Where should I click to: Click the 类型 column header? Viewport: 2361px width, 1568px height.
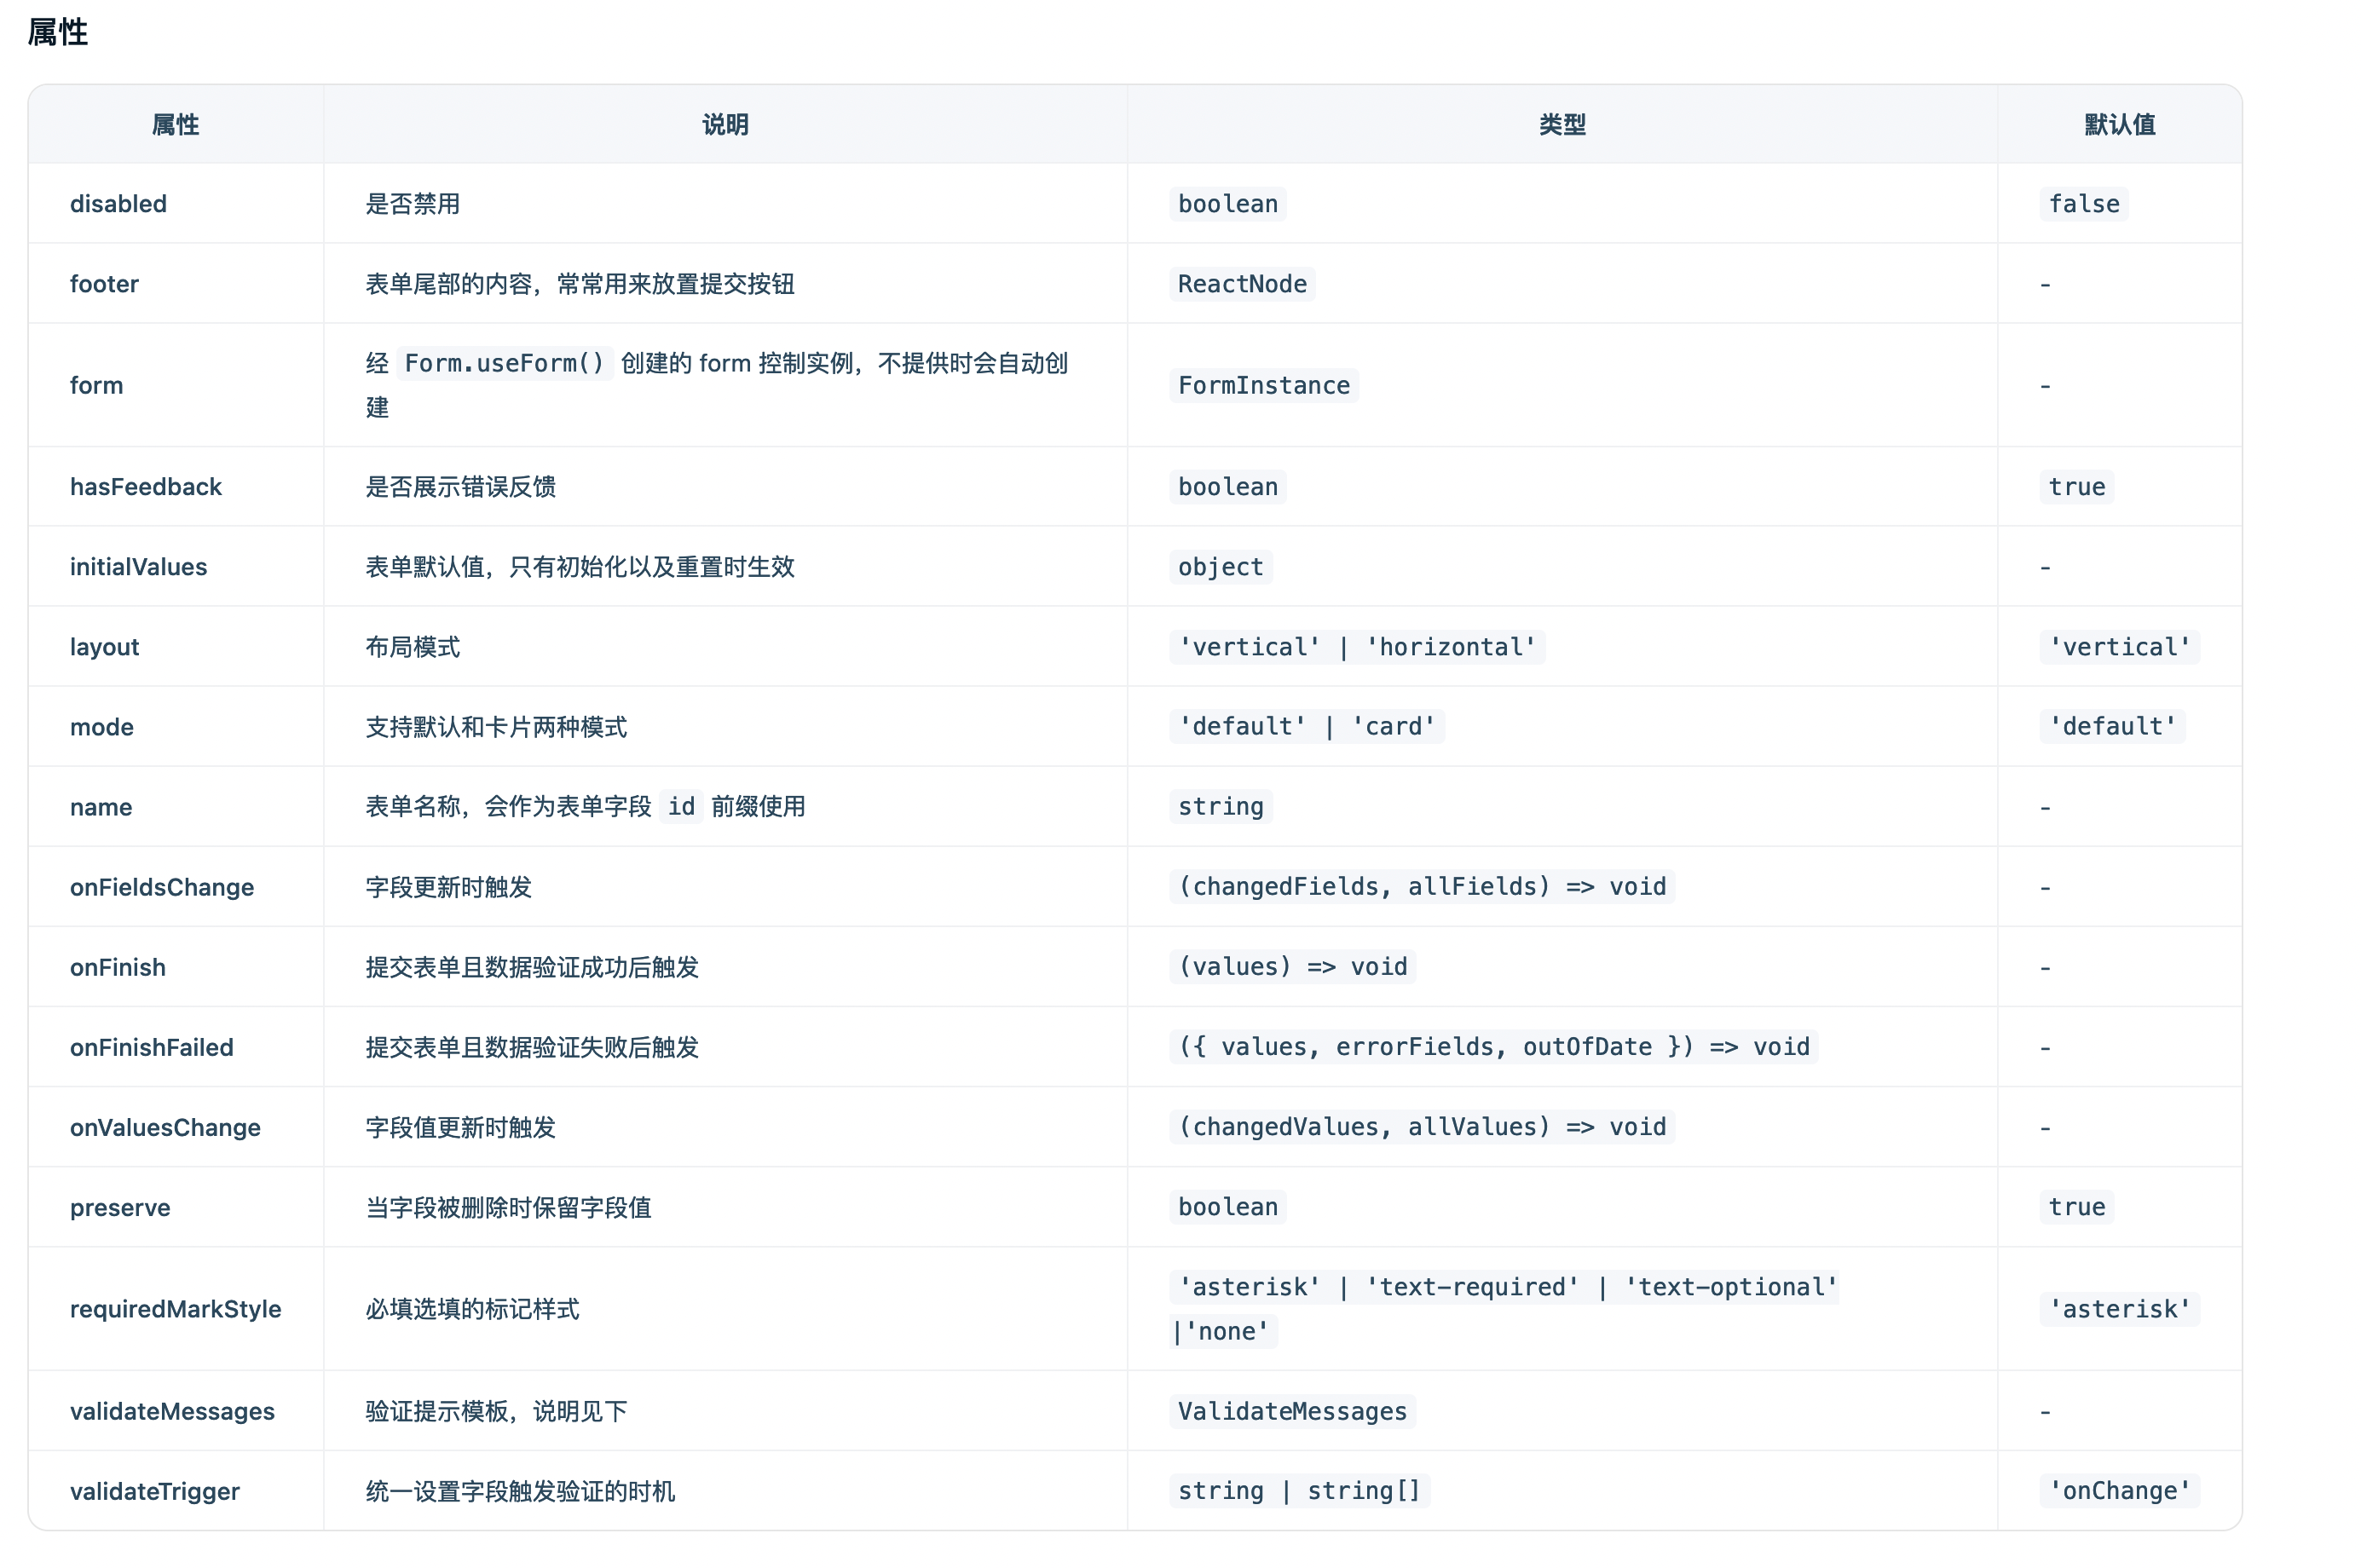click(x=1562, y=125)
